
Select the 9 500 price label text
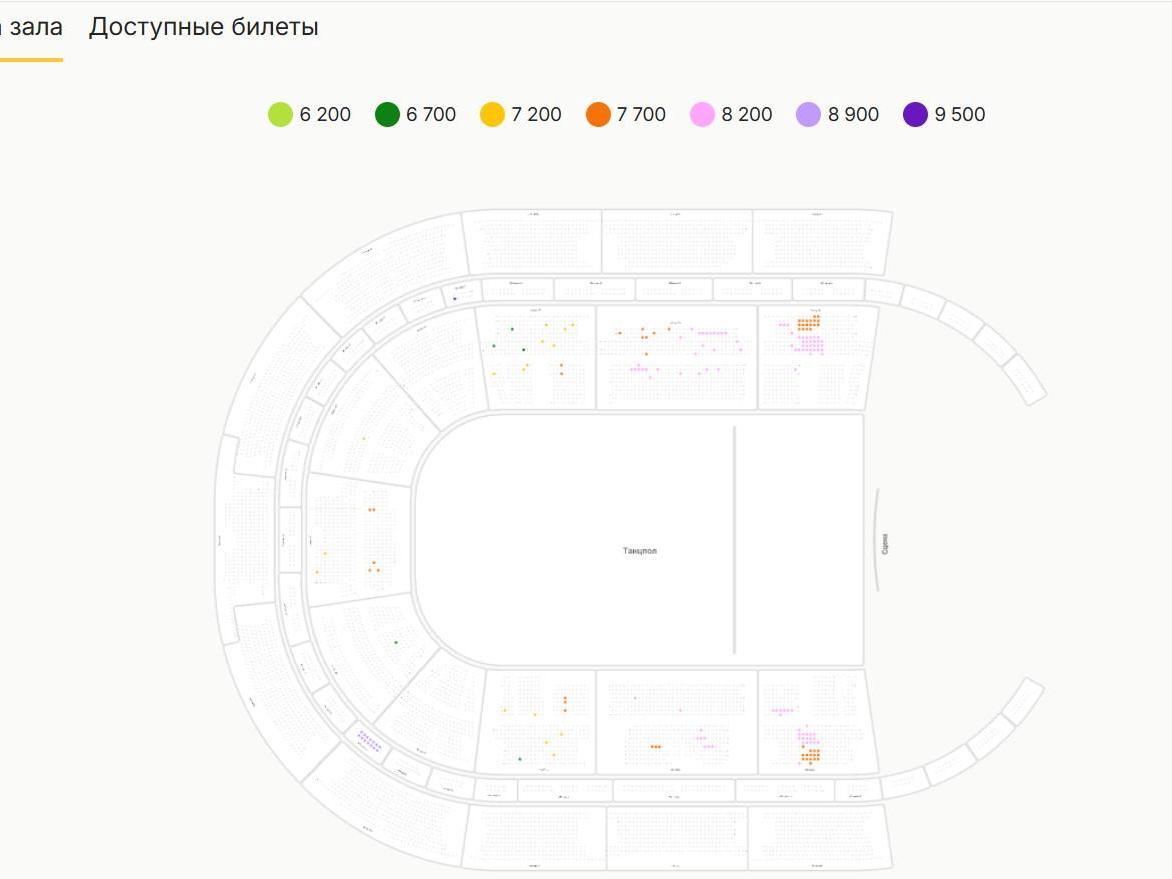tap(960, 115)
